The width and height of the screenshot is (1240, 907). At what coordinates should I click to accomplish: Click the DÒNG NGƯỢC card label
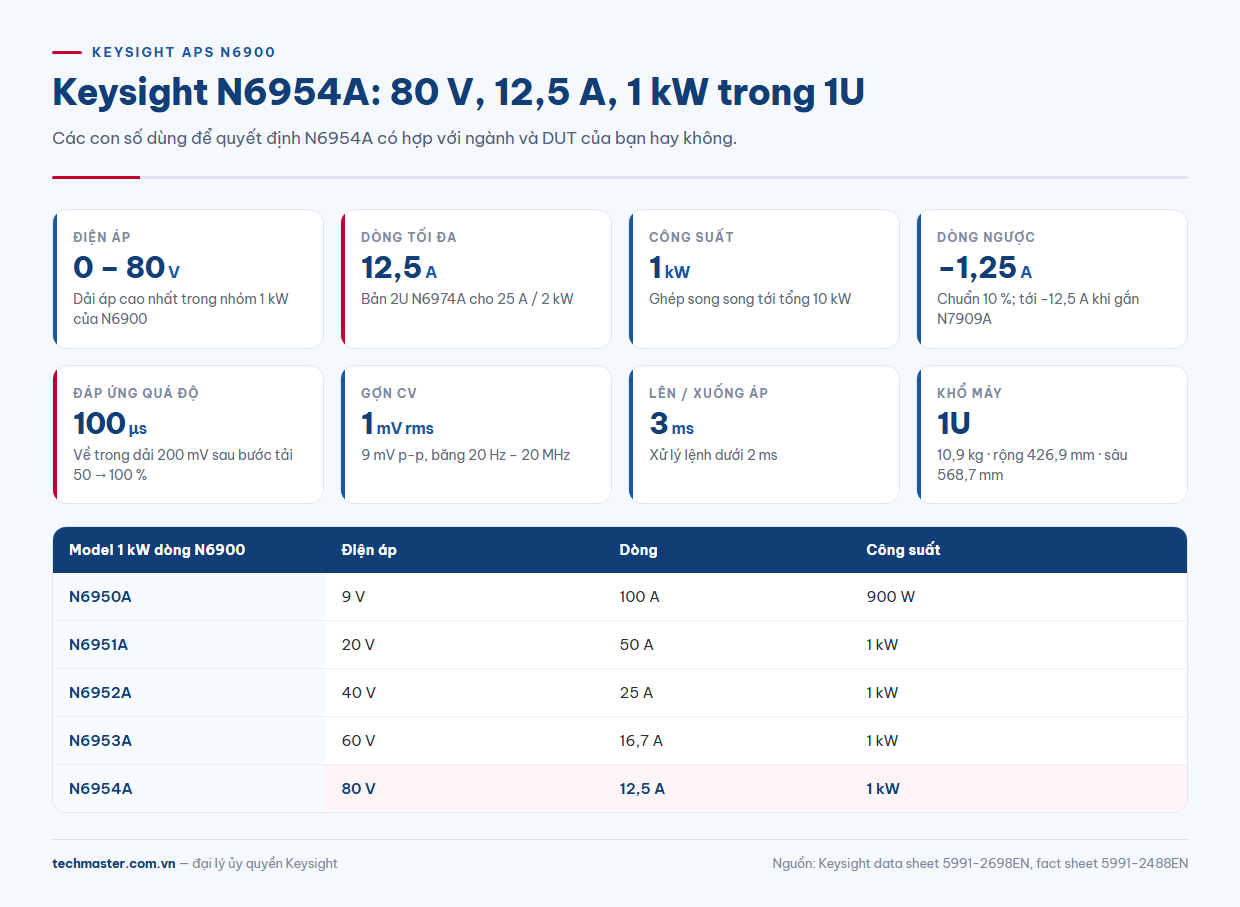tap(986, 237)
